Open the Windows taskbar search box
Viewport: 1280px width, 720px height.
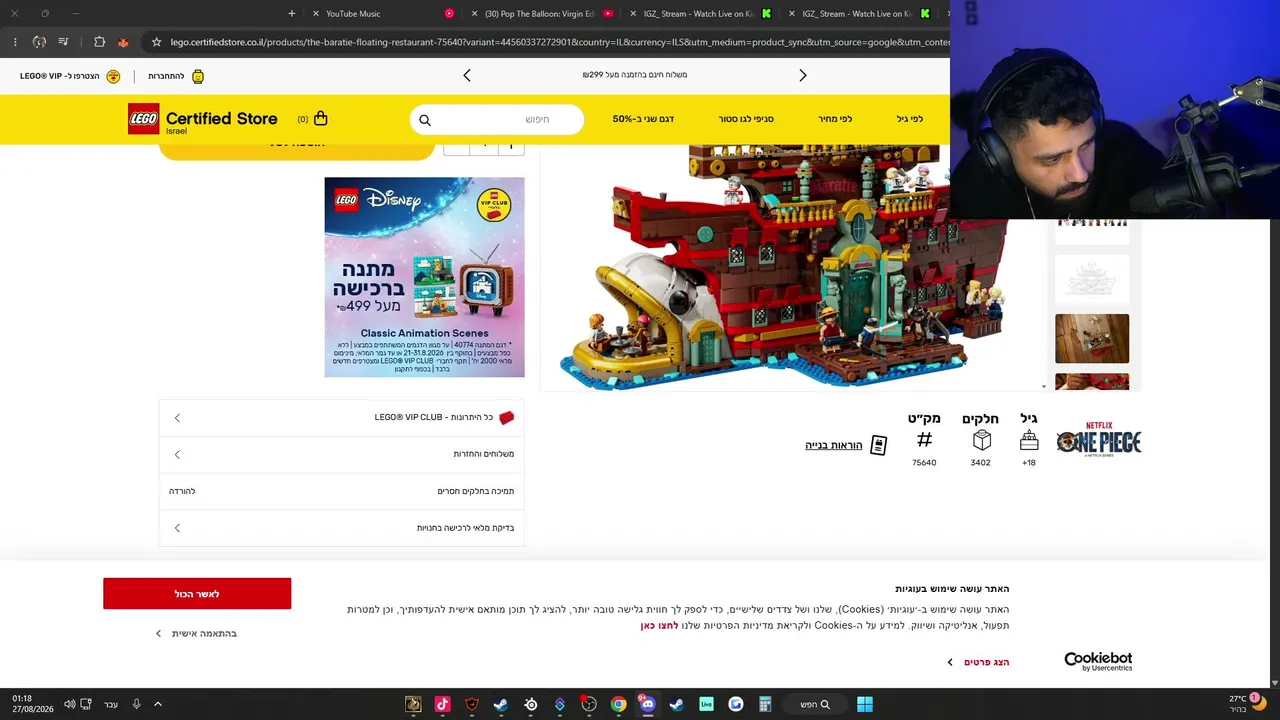[814, 704]
